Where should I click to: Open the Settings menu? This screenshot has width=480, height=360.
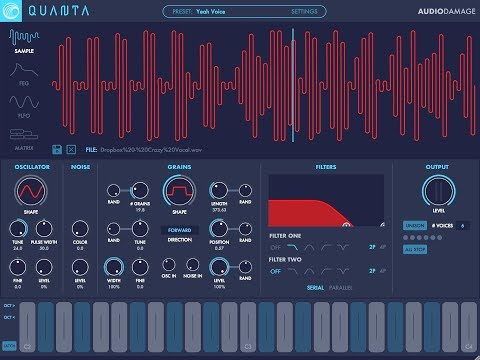(x=304, y=12)
